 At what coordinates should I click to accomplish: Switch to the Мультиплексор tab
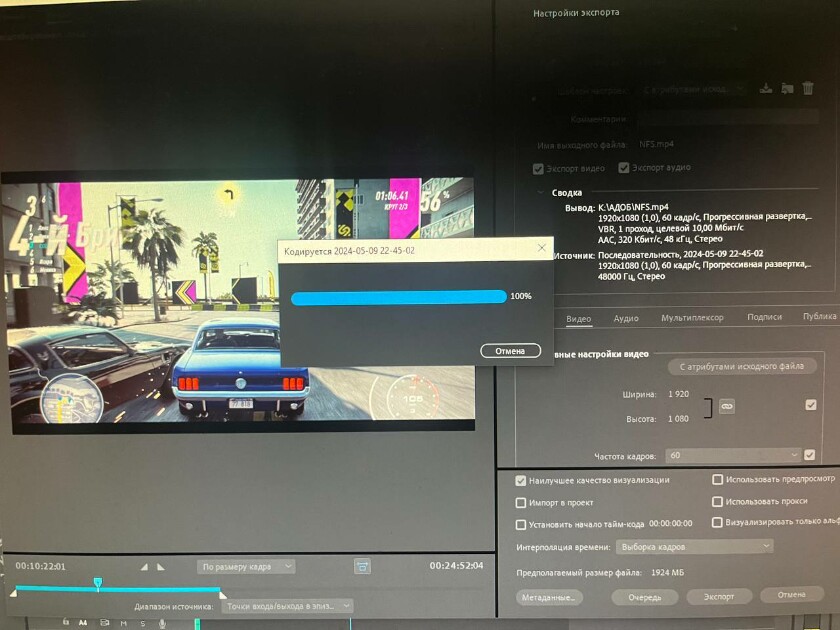692,318
